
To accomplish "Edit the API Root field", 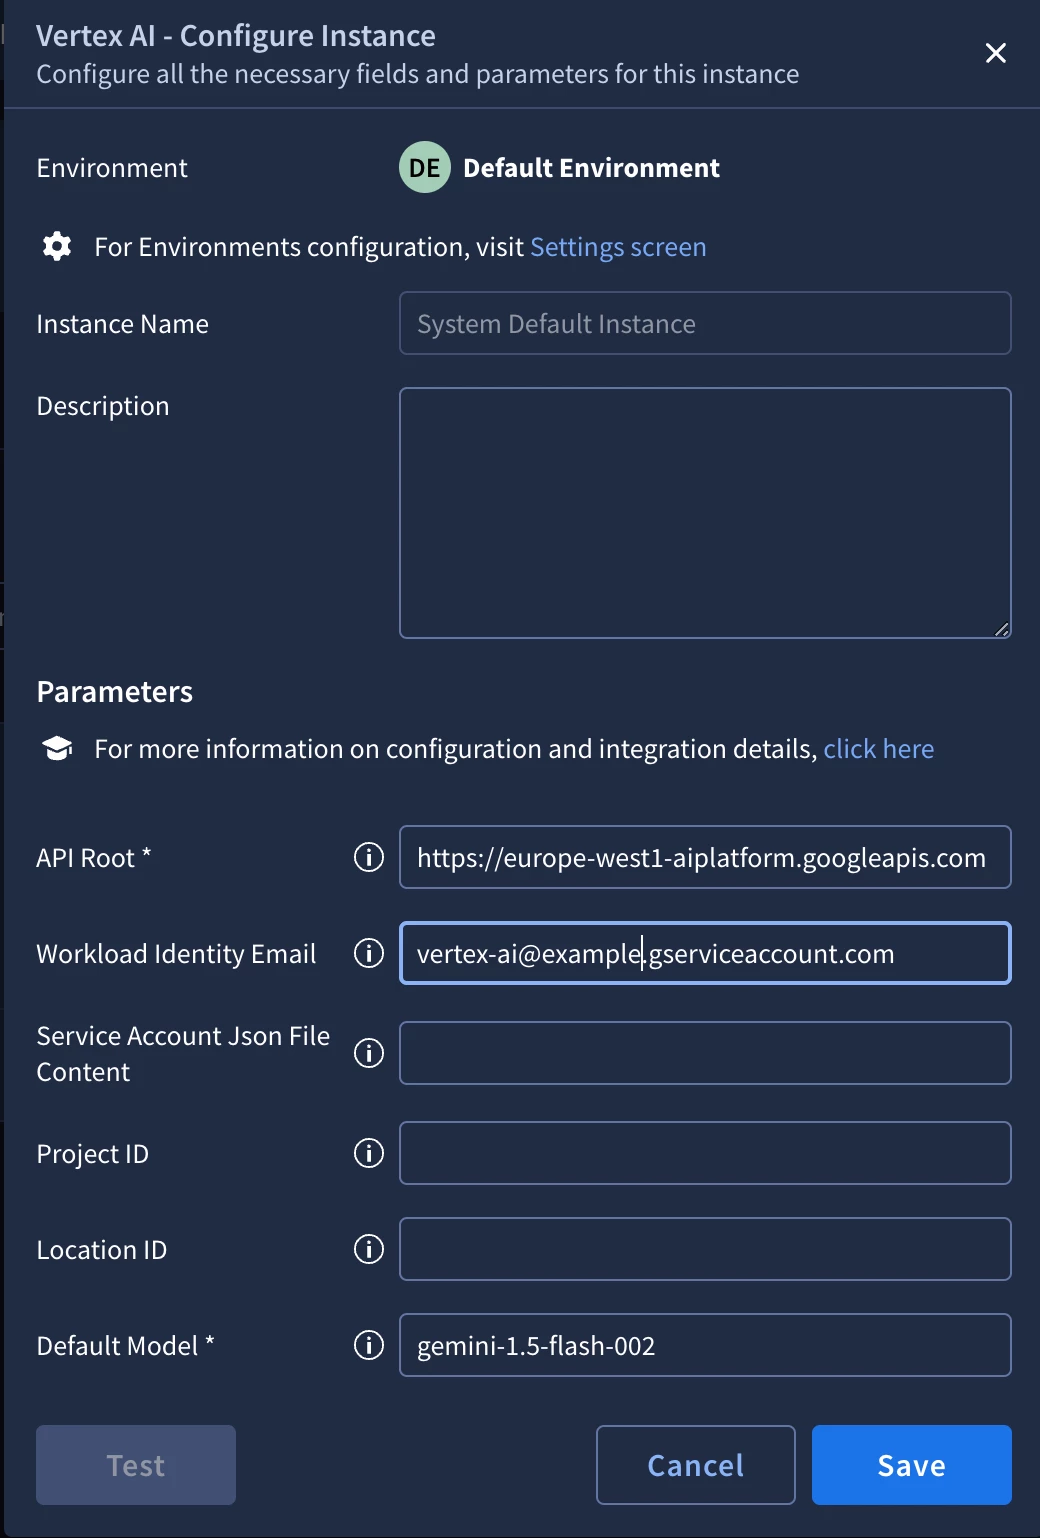I will [705, 857].
